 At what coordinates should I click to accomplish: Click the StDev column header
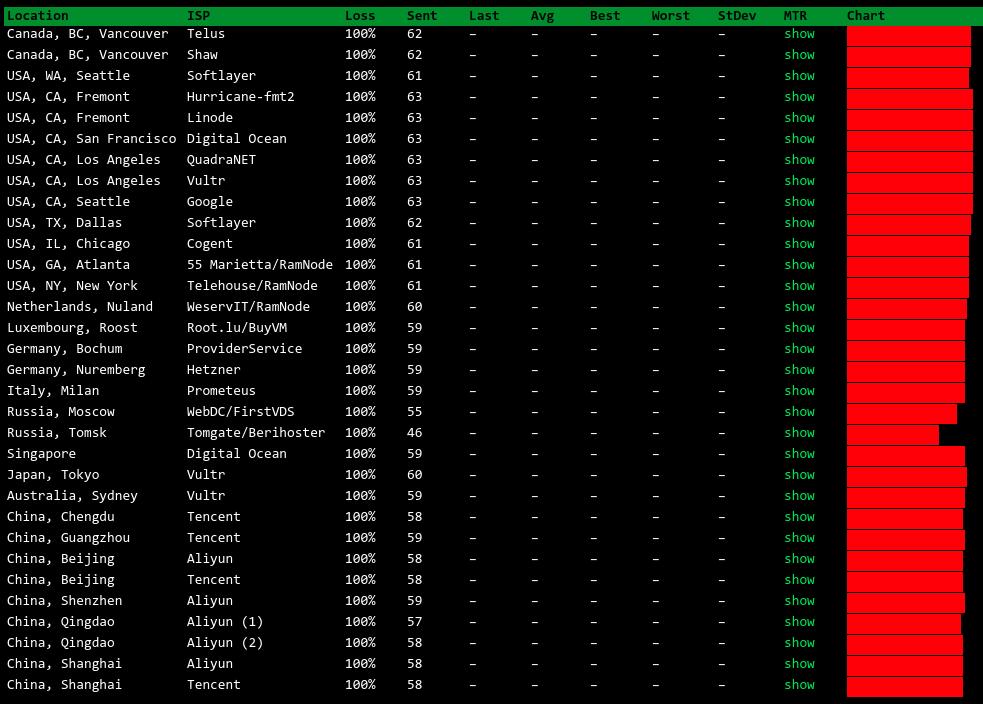pyautogui.click(x=737, y=16)
